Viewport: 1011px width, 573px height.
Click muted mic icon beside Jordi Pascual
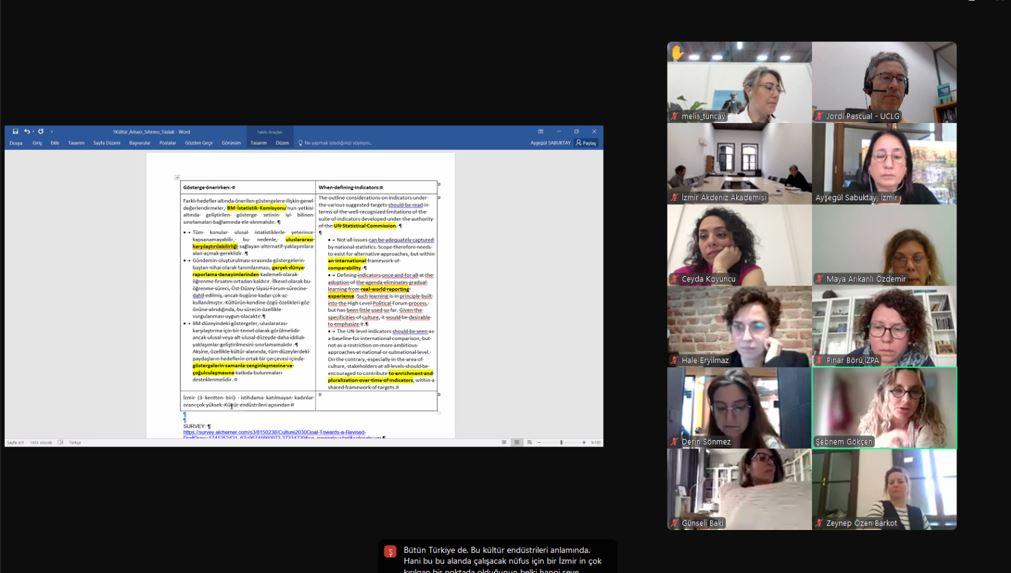(819, 117)
